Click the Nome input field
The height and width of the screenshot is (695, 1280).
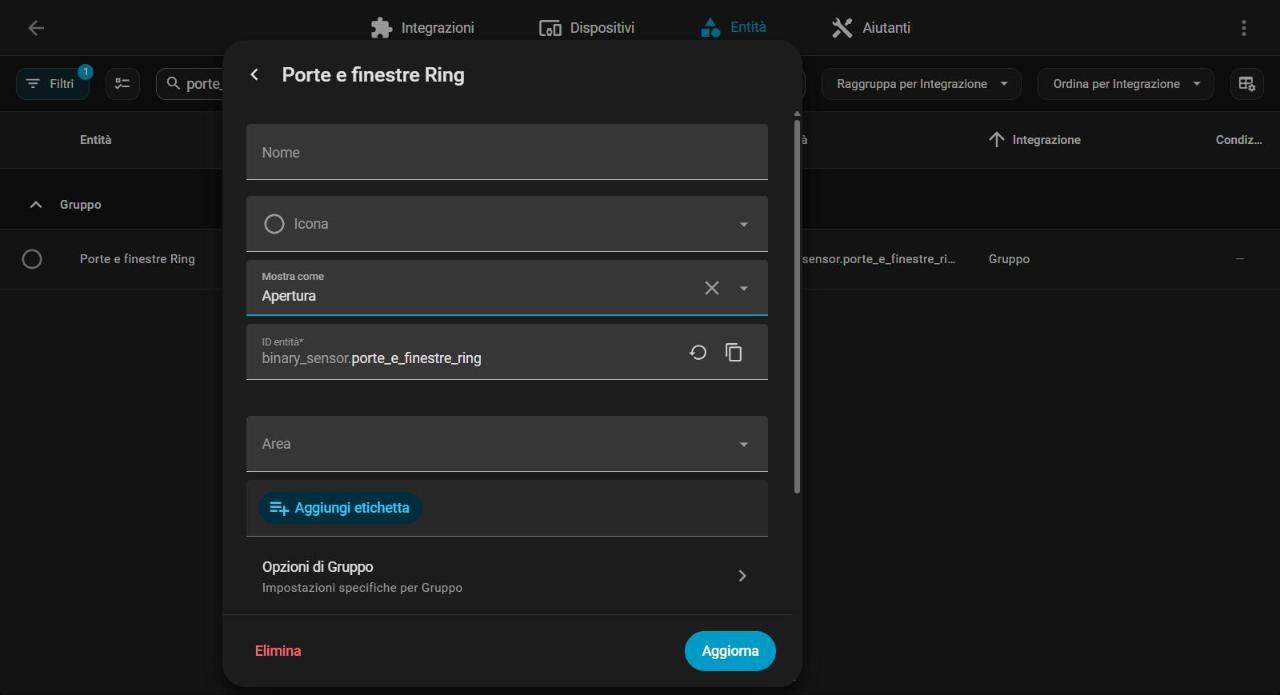pyautogui.click(x=507, y=152)
